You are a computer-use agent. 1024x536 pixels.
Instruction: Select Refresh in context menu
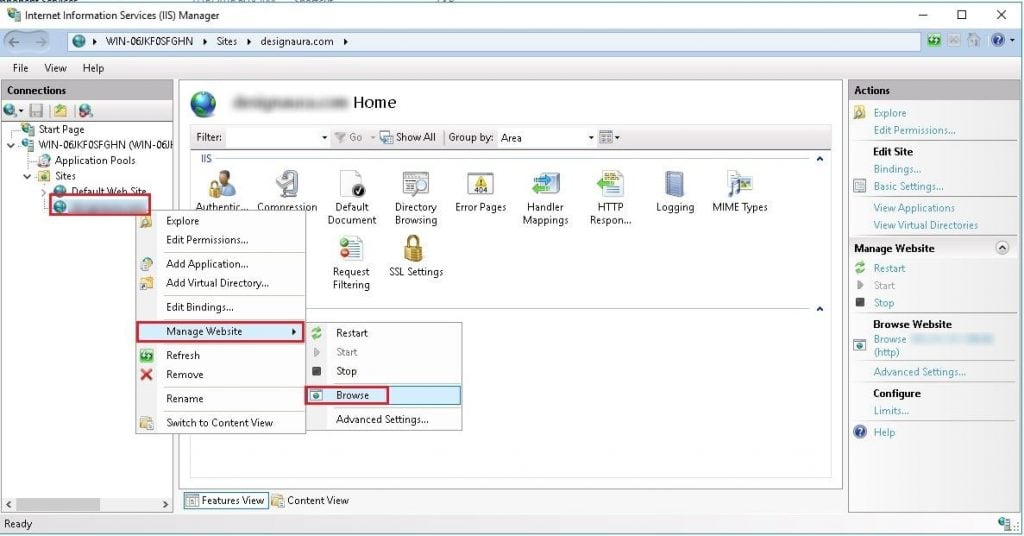coord(220,355)
